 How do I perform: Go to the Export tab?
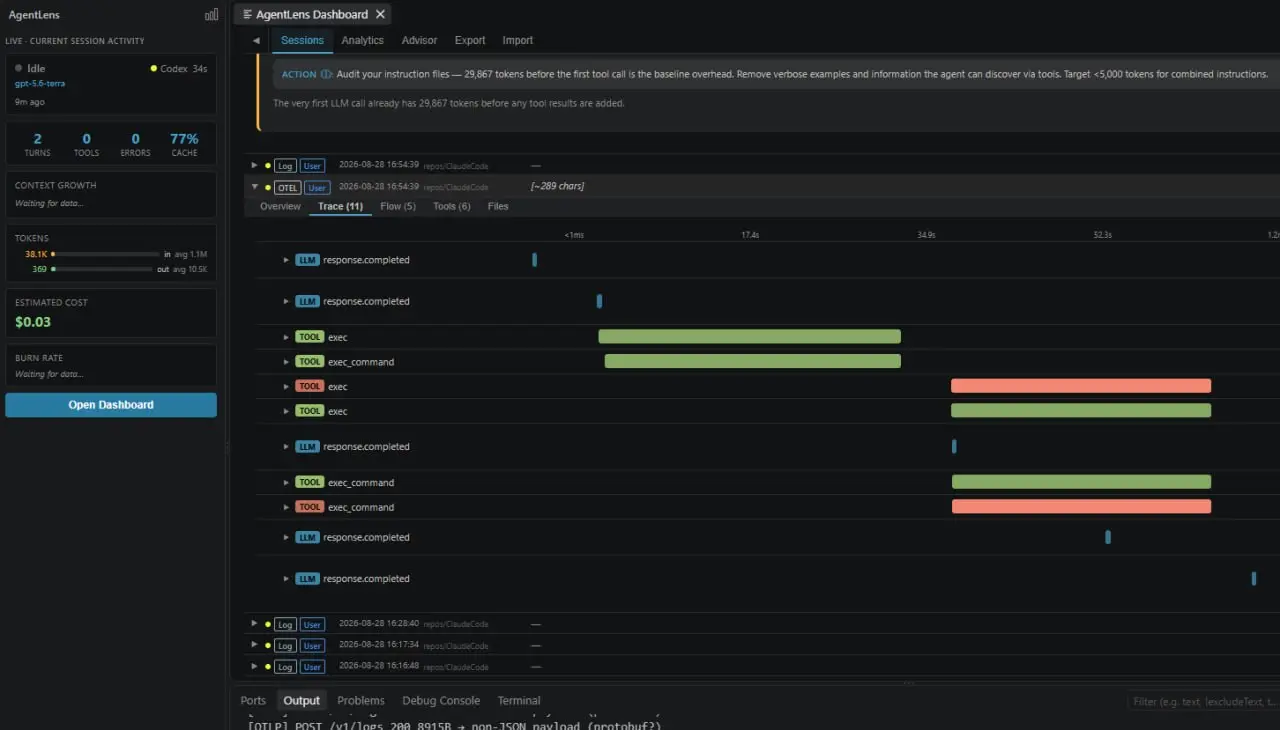pos(470,40)
